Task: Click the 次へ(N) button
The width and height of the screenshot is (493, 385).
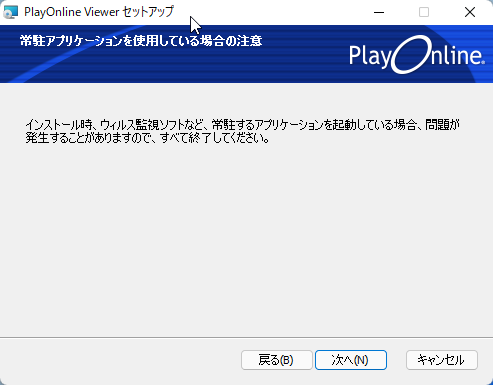Action: pos(351,360)
